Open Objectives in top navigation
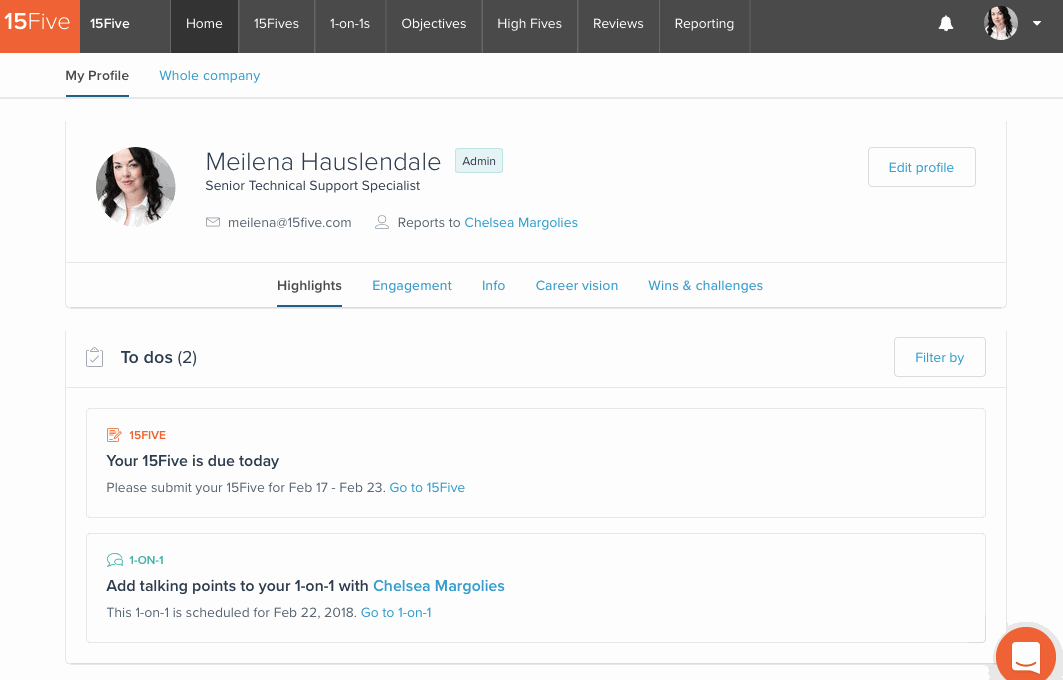 point(434,24)
